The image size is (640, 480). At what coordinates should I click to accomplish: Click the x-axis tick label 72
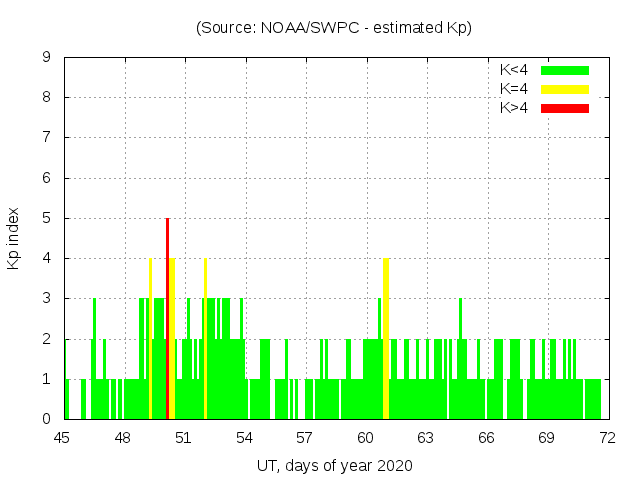pyautogui.click(x=606, y=438)
